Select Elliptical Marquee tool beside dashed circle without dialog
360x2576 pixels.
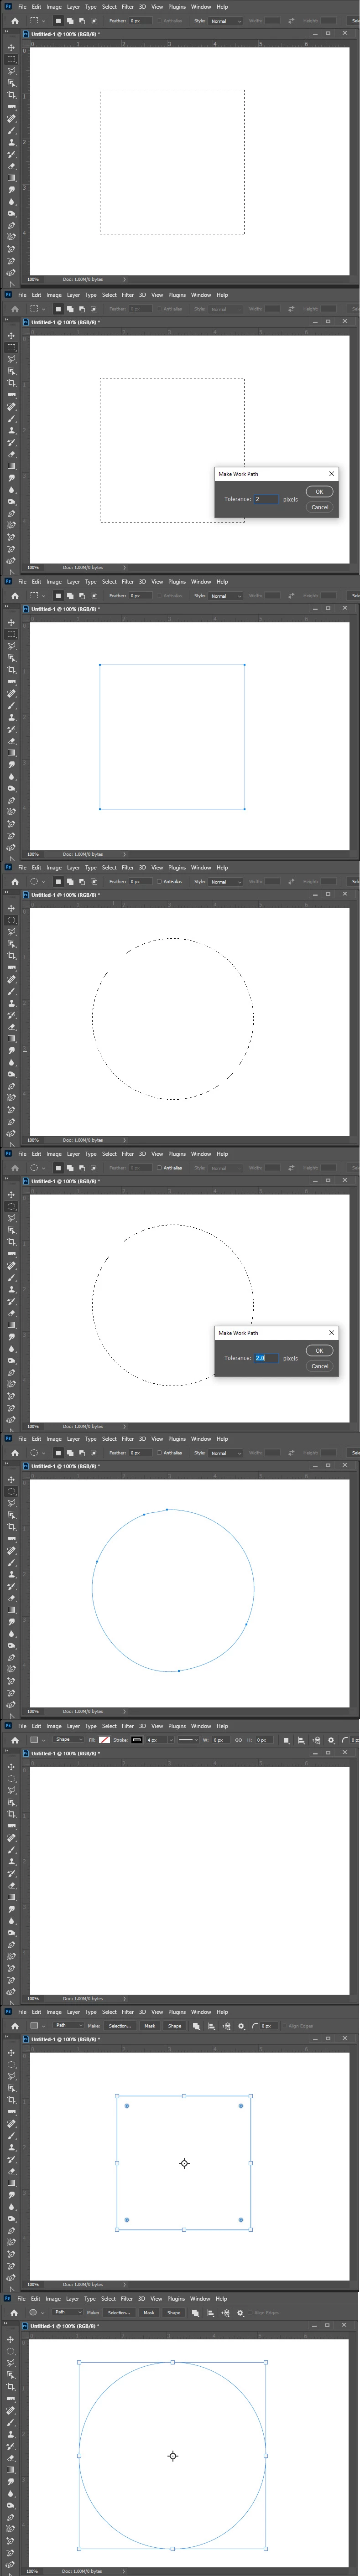point(12,919)
